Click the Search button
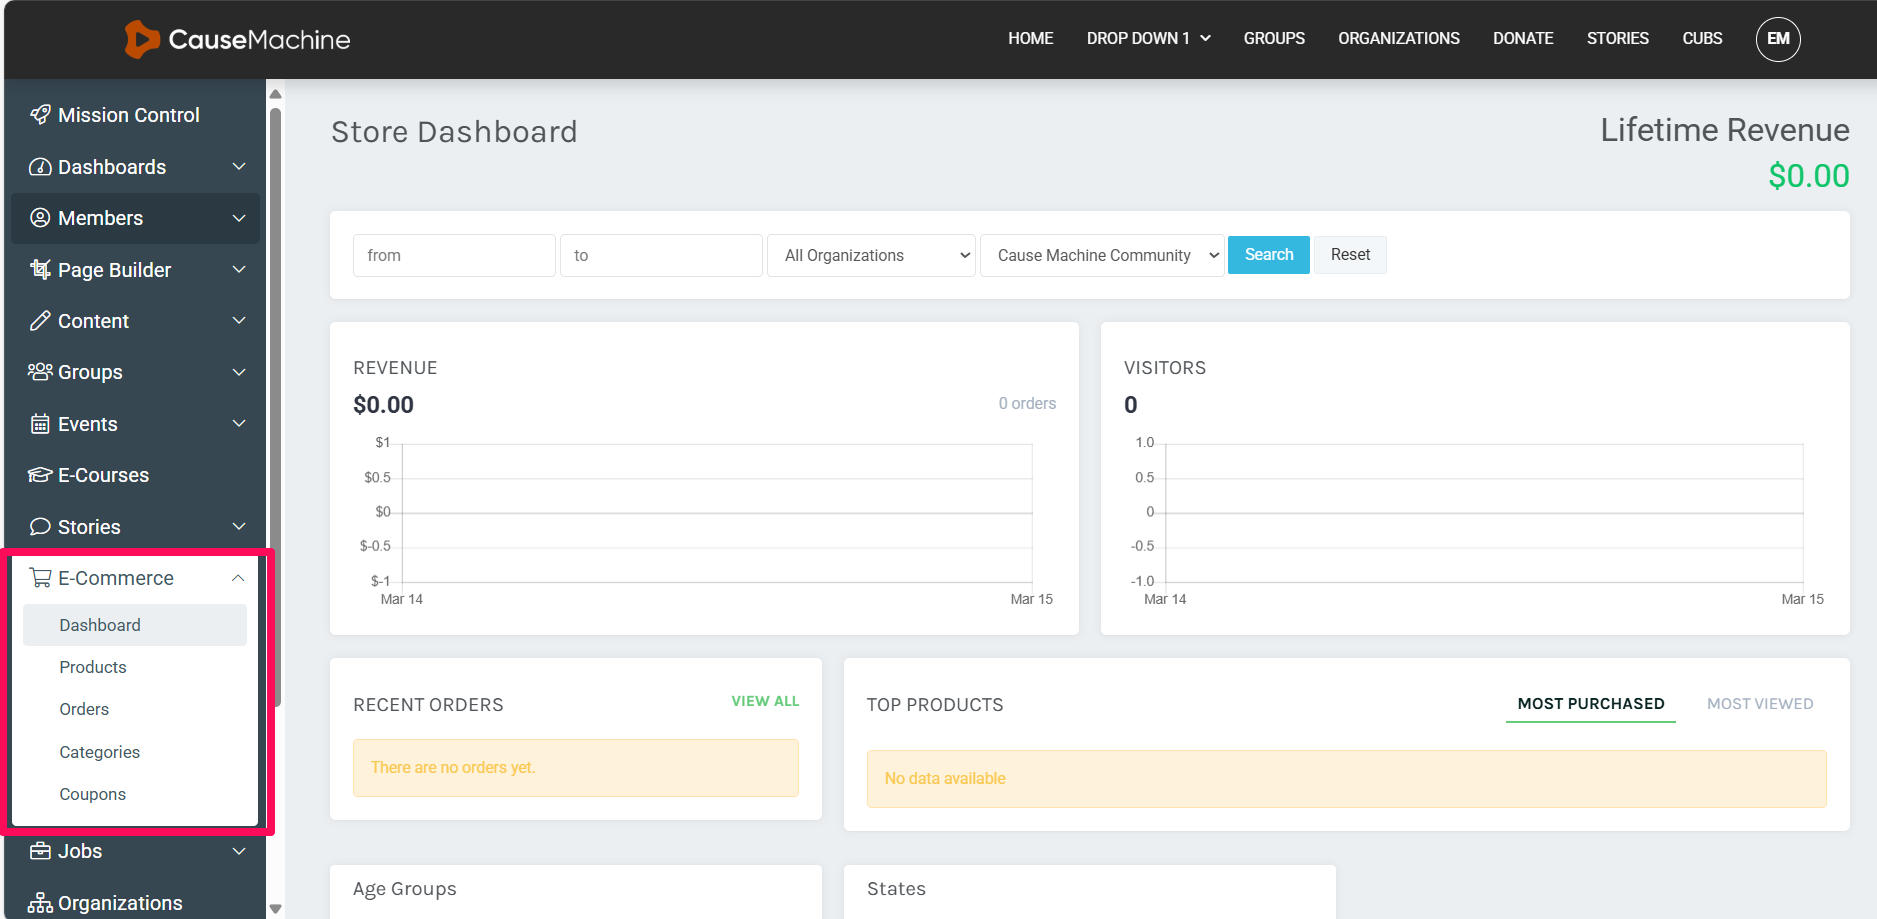The width and height of the screenshot is (1877, 919). [1269, 255]
